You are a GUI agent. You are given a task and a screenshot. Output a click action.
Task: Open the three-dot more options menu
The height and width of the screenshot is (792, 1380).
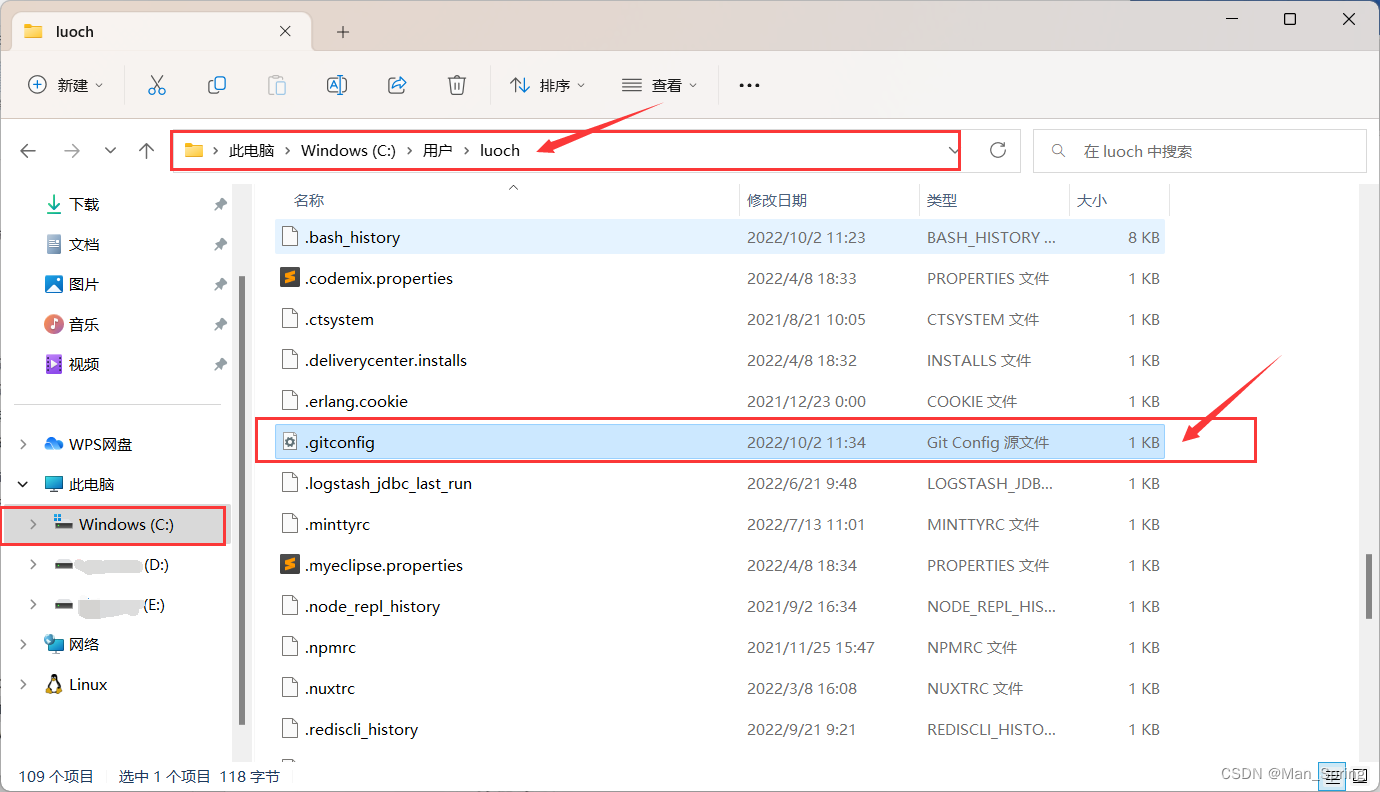(x=749, y=85)
